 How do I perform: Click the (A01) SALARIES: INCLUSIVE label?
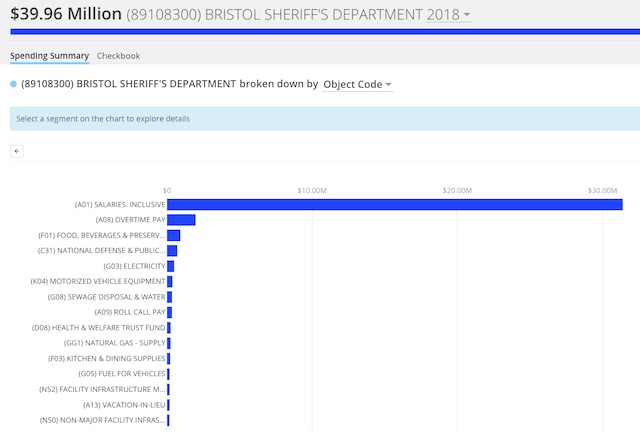click(120, 204)
